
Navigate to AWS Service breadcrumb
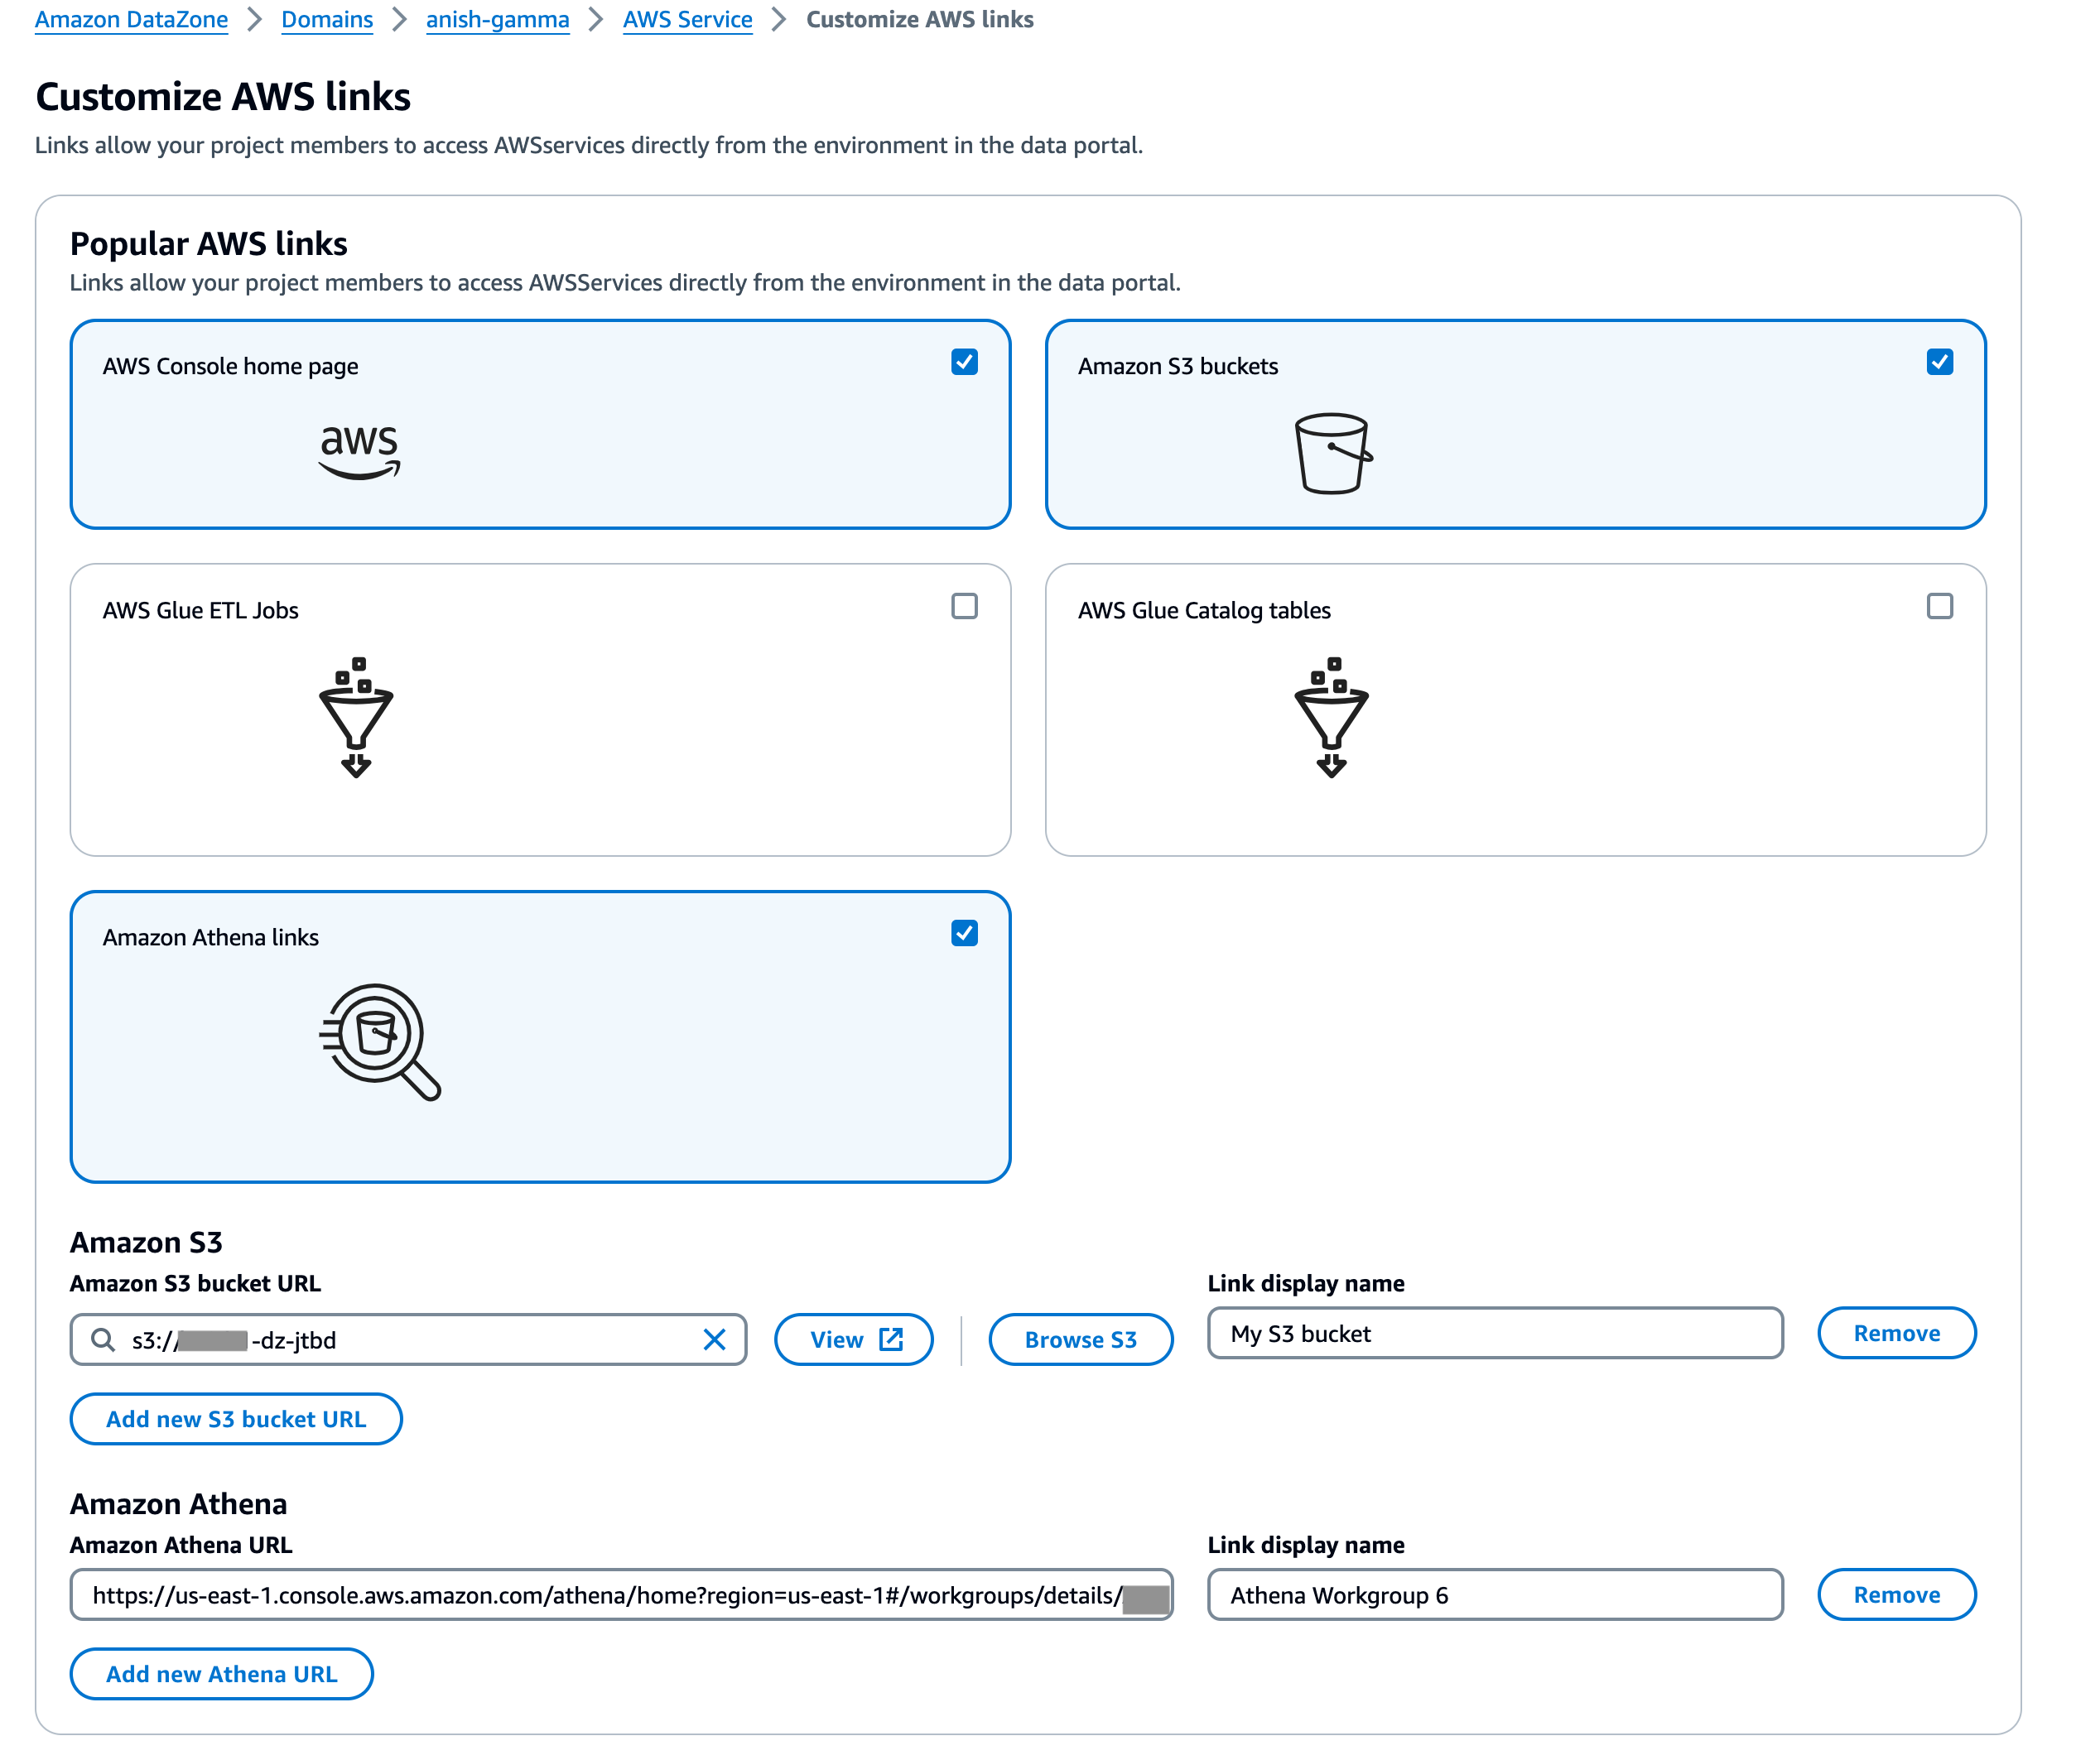[687, 20]
